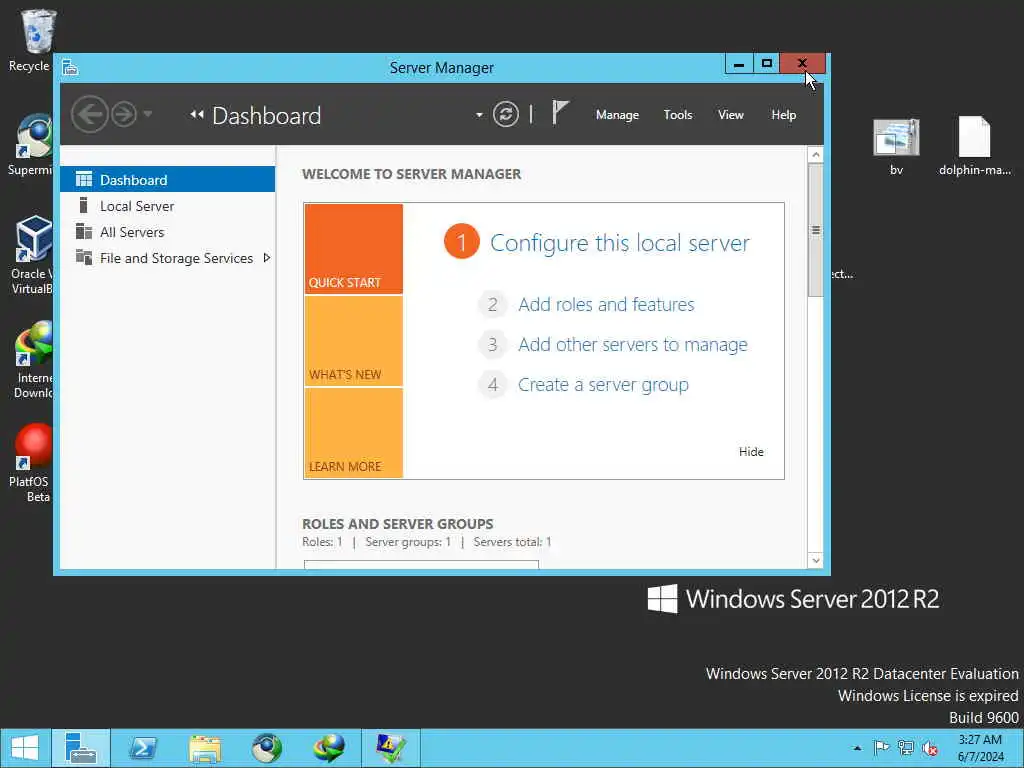Click the taskbar clock showing 3:27 AM
1024x768 pixels.
pos(980,748)
